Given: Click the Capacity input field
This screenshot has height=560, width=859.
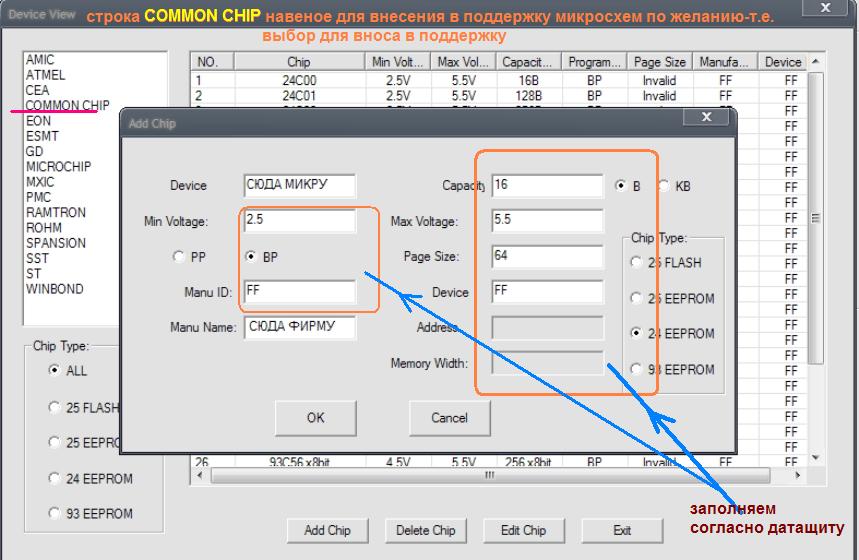Looking at the screenshot, I should click(547, 185).
